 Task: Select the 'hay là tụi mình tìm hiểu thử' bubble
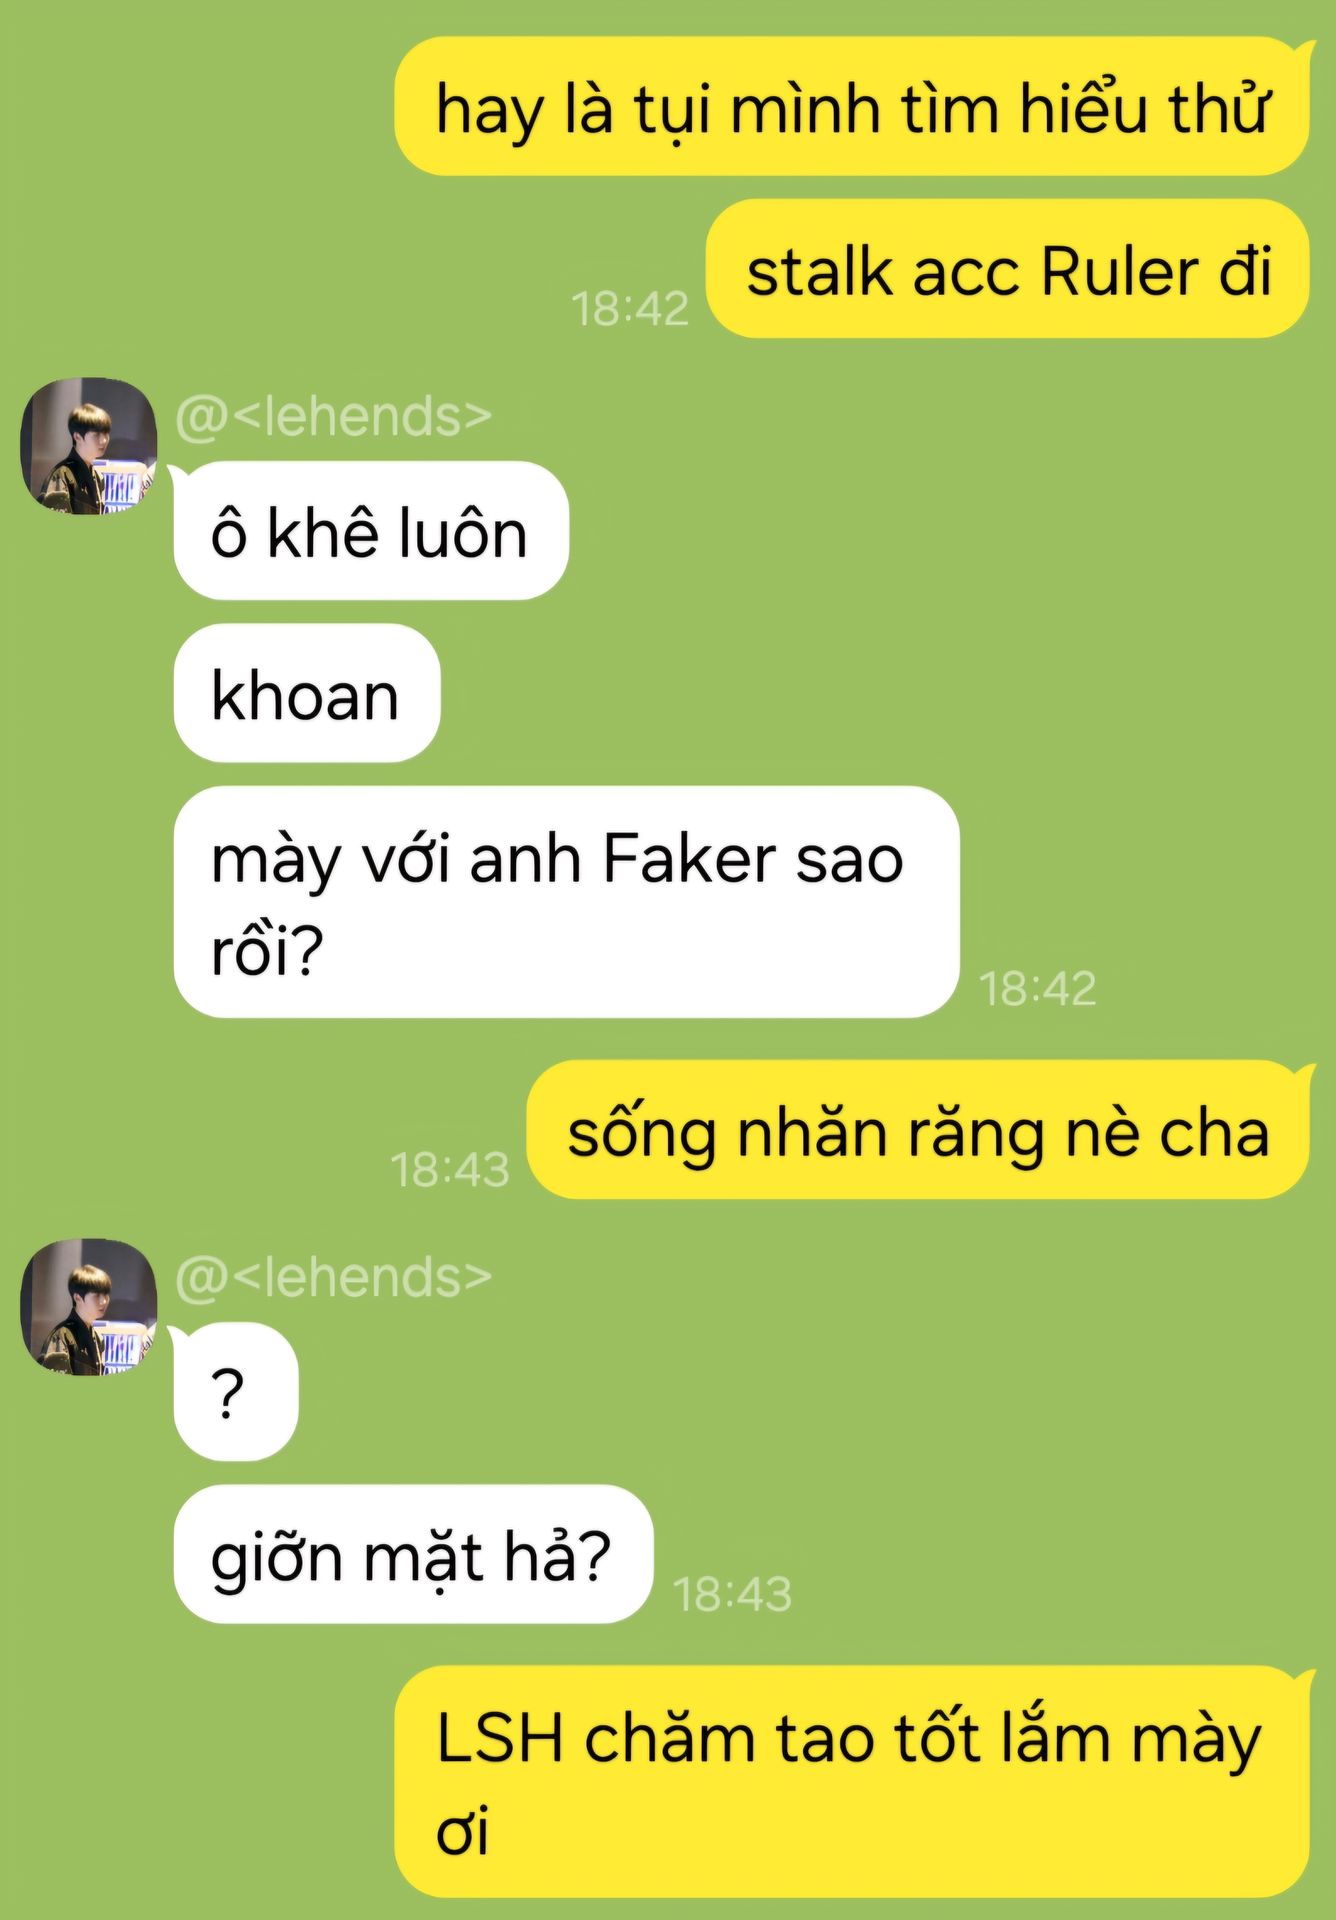[x=852, y=107]
